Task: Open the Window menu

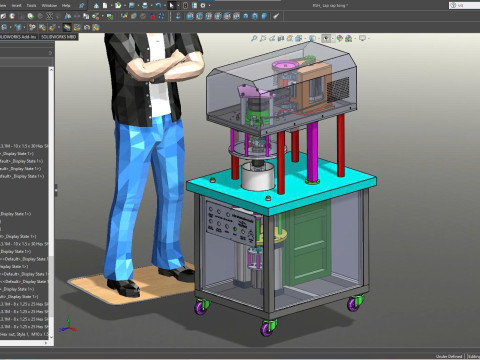Action: click(49, 6)
